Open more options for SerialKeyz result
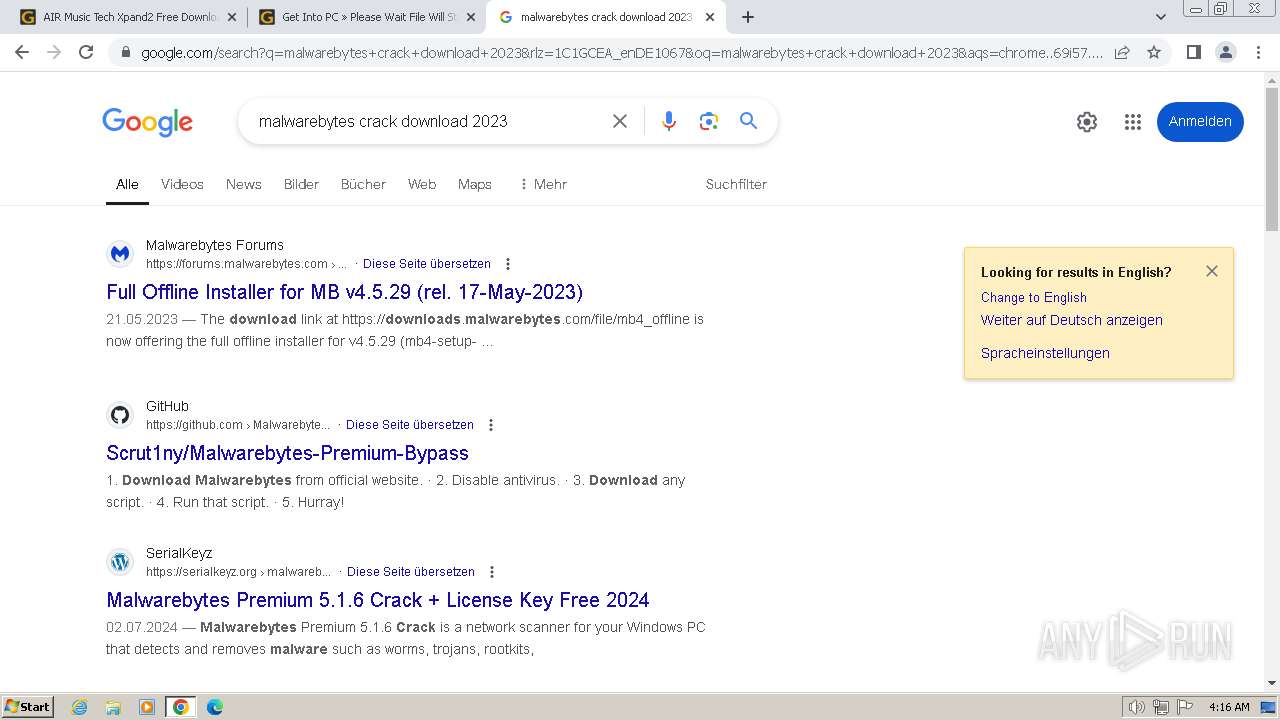The image size is (1280, 720). [492, 572]
